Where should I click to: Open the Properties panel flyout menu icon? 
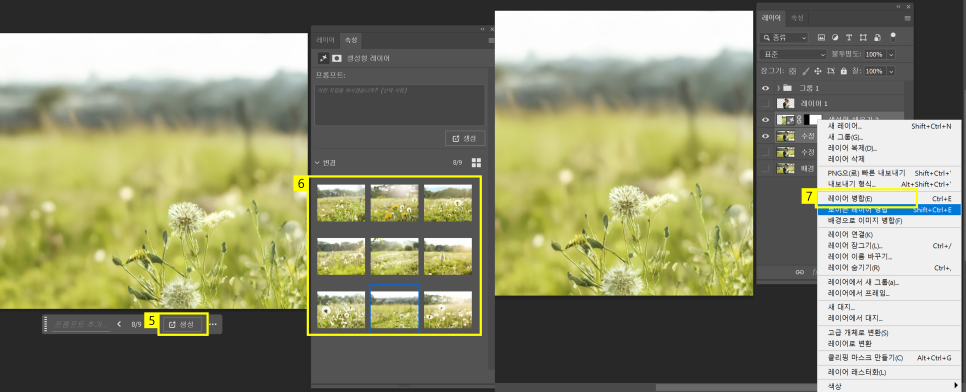click(491, 41)
